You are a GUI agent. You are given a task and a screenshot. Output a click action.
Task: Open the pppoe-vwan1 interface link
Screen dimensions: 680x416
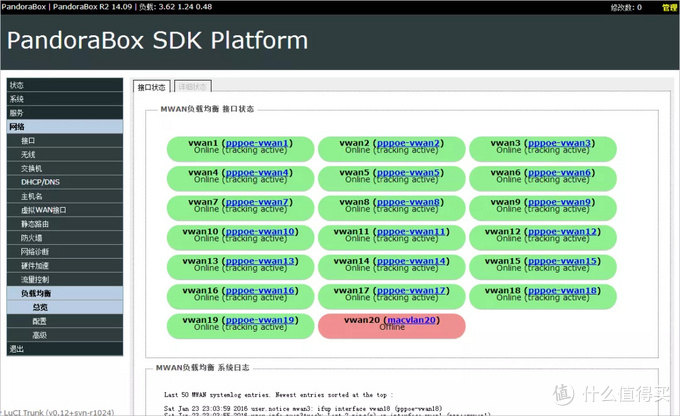coord(258,143)
